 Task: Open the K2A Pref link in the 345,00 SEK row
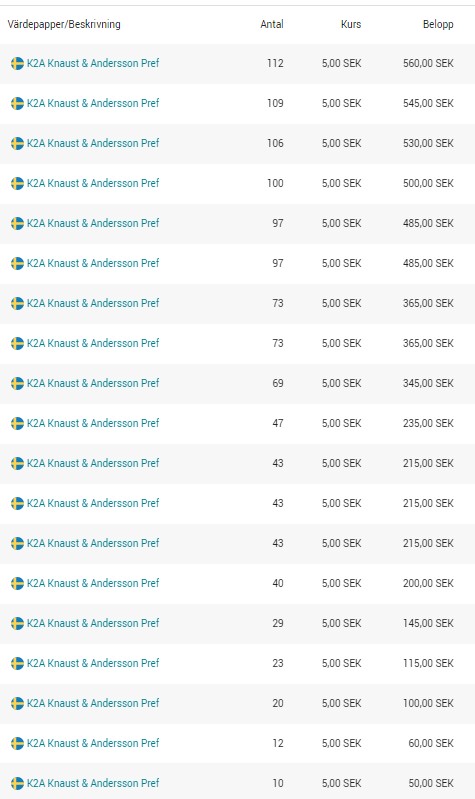click(93, 383)
